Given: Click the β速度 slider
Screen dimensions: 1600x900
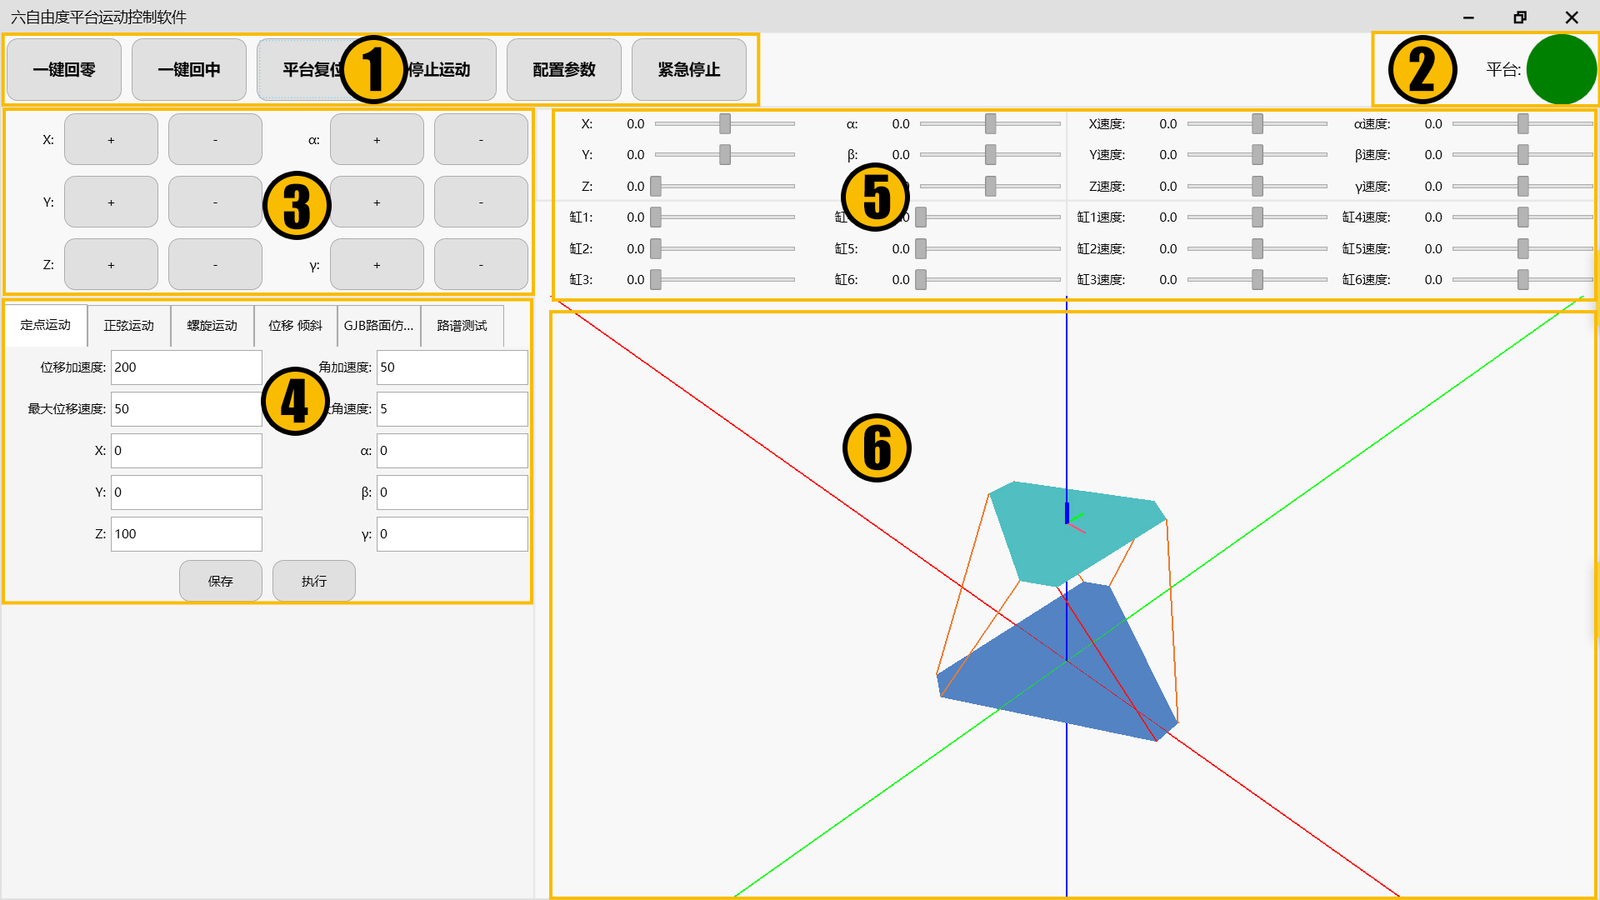Looking at the screenshot, I should [1522, 155].
